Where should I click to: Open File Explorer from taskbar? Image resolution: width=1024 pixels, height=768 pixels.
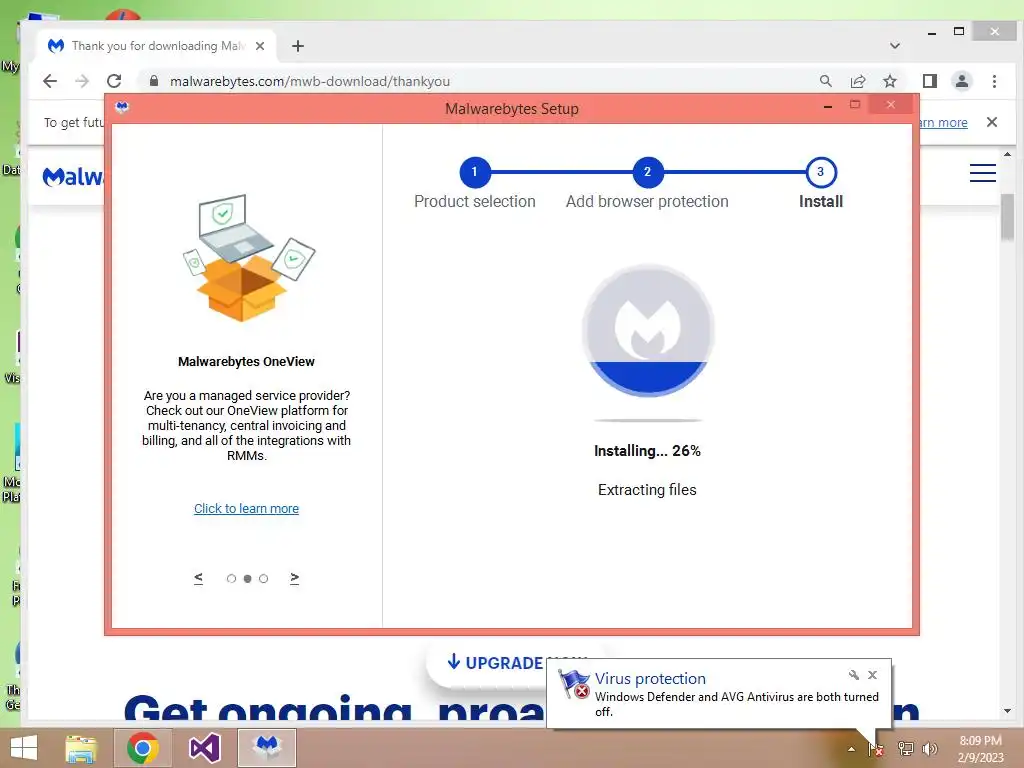pyautogui.click(x=81, y=748)
